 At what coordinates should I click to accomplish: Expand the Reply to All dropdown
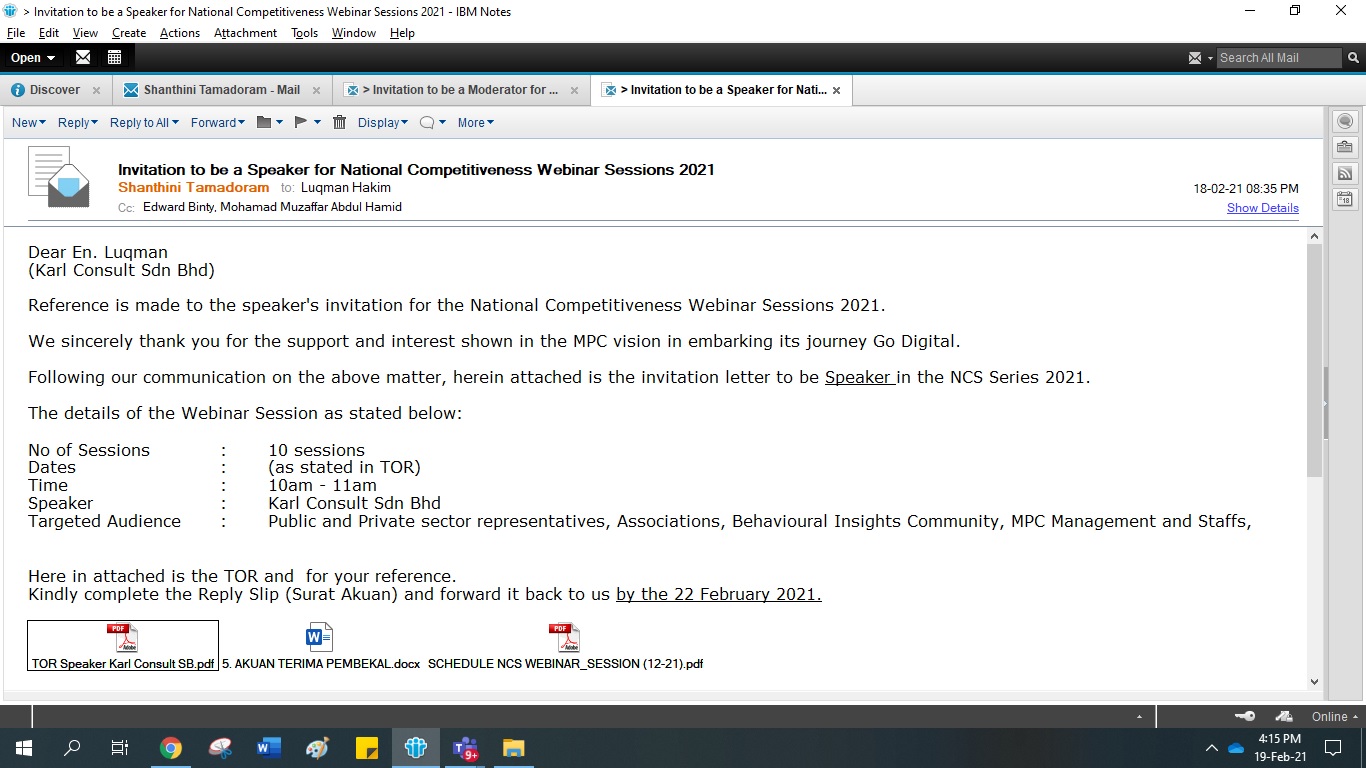tap(144, 122)
